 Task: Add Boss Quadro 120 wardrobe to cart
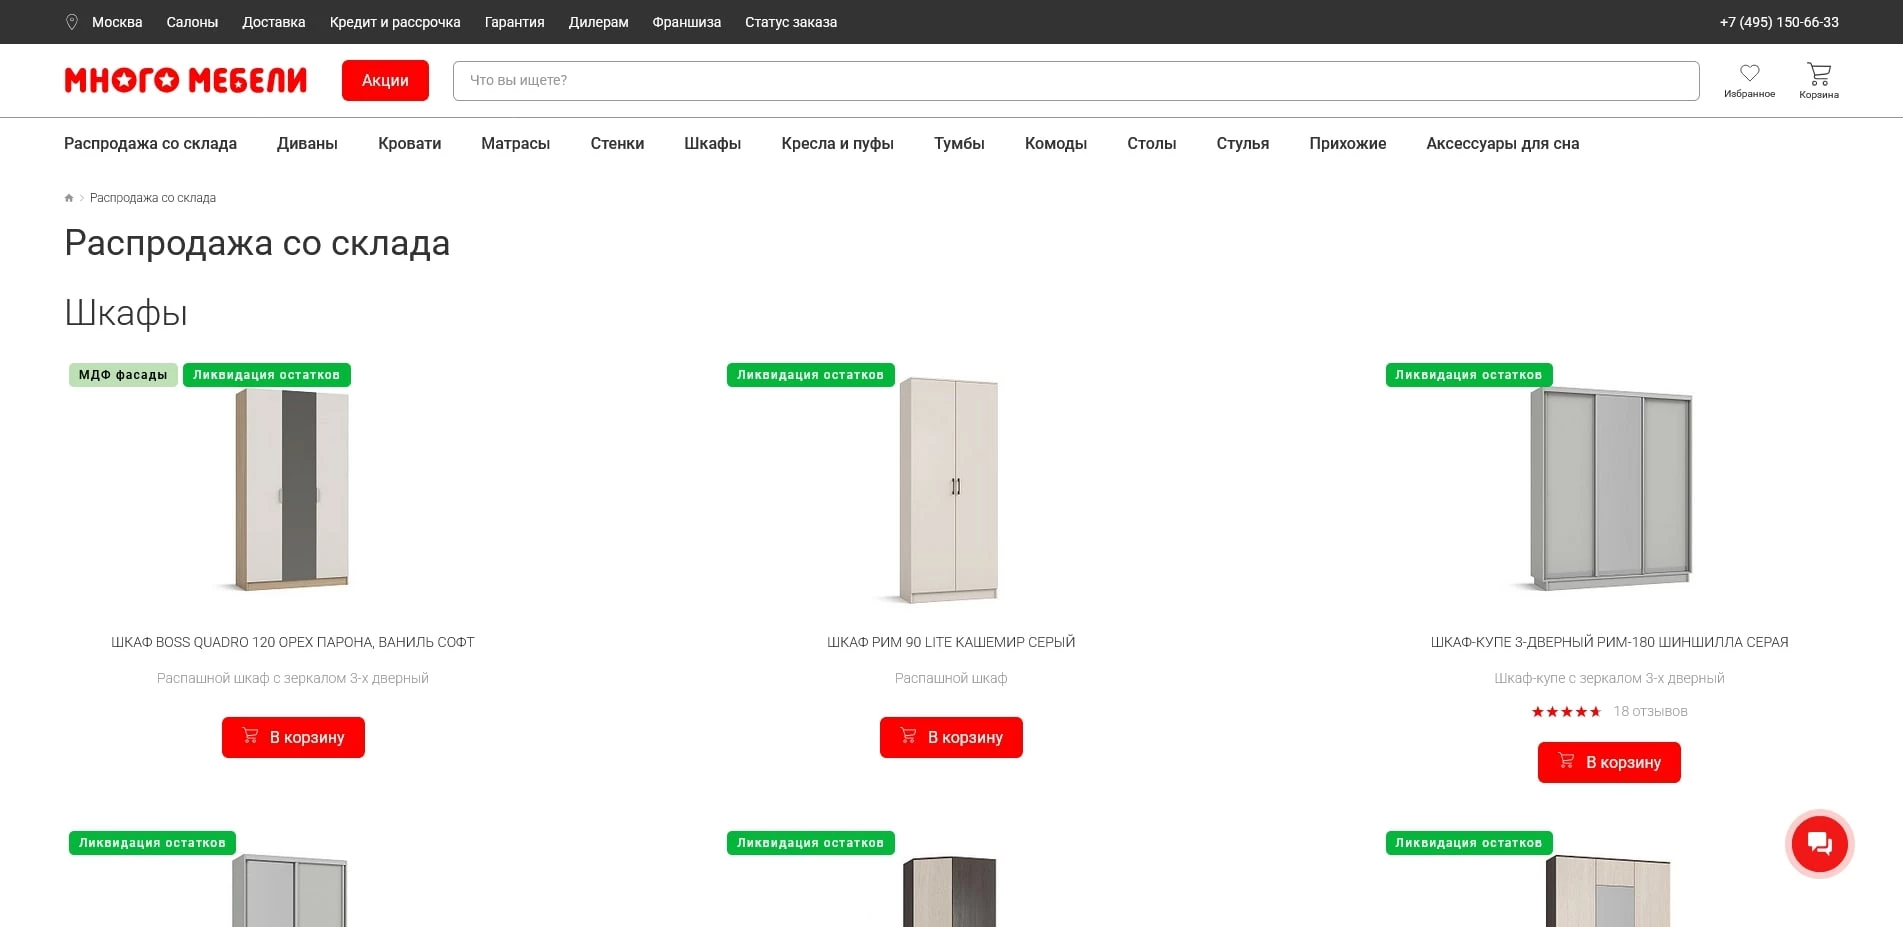293,737
